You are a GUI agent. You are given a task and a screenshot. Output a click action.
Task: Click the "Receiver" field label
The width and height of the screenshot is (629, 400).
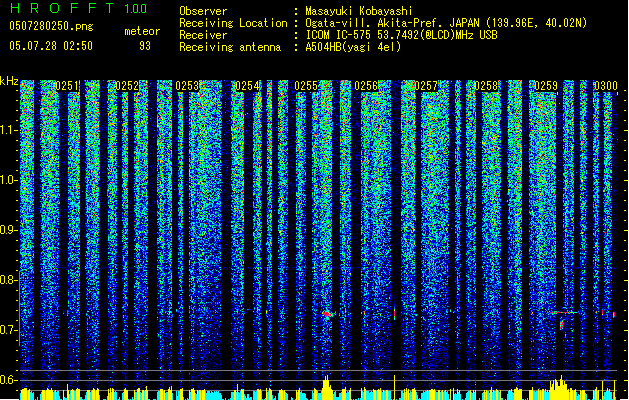203,35
